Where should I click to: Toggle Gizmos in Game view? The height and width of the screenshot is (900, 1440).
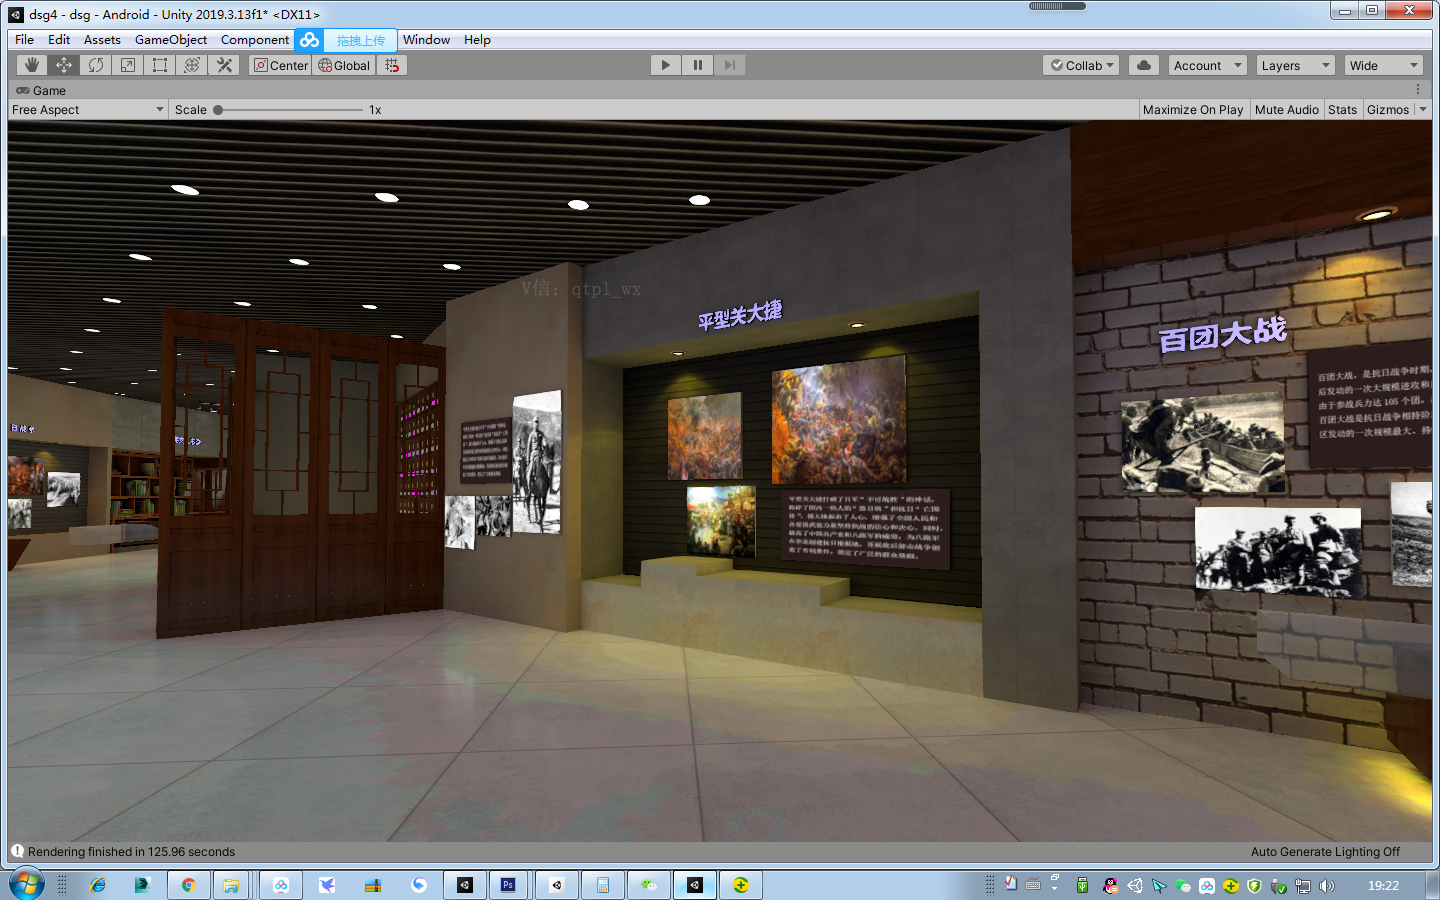1388,110
